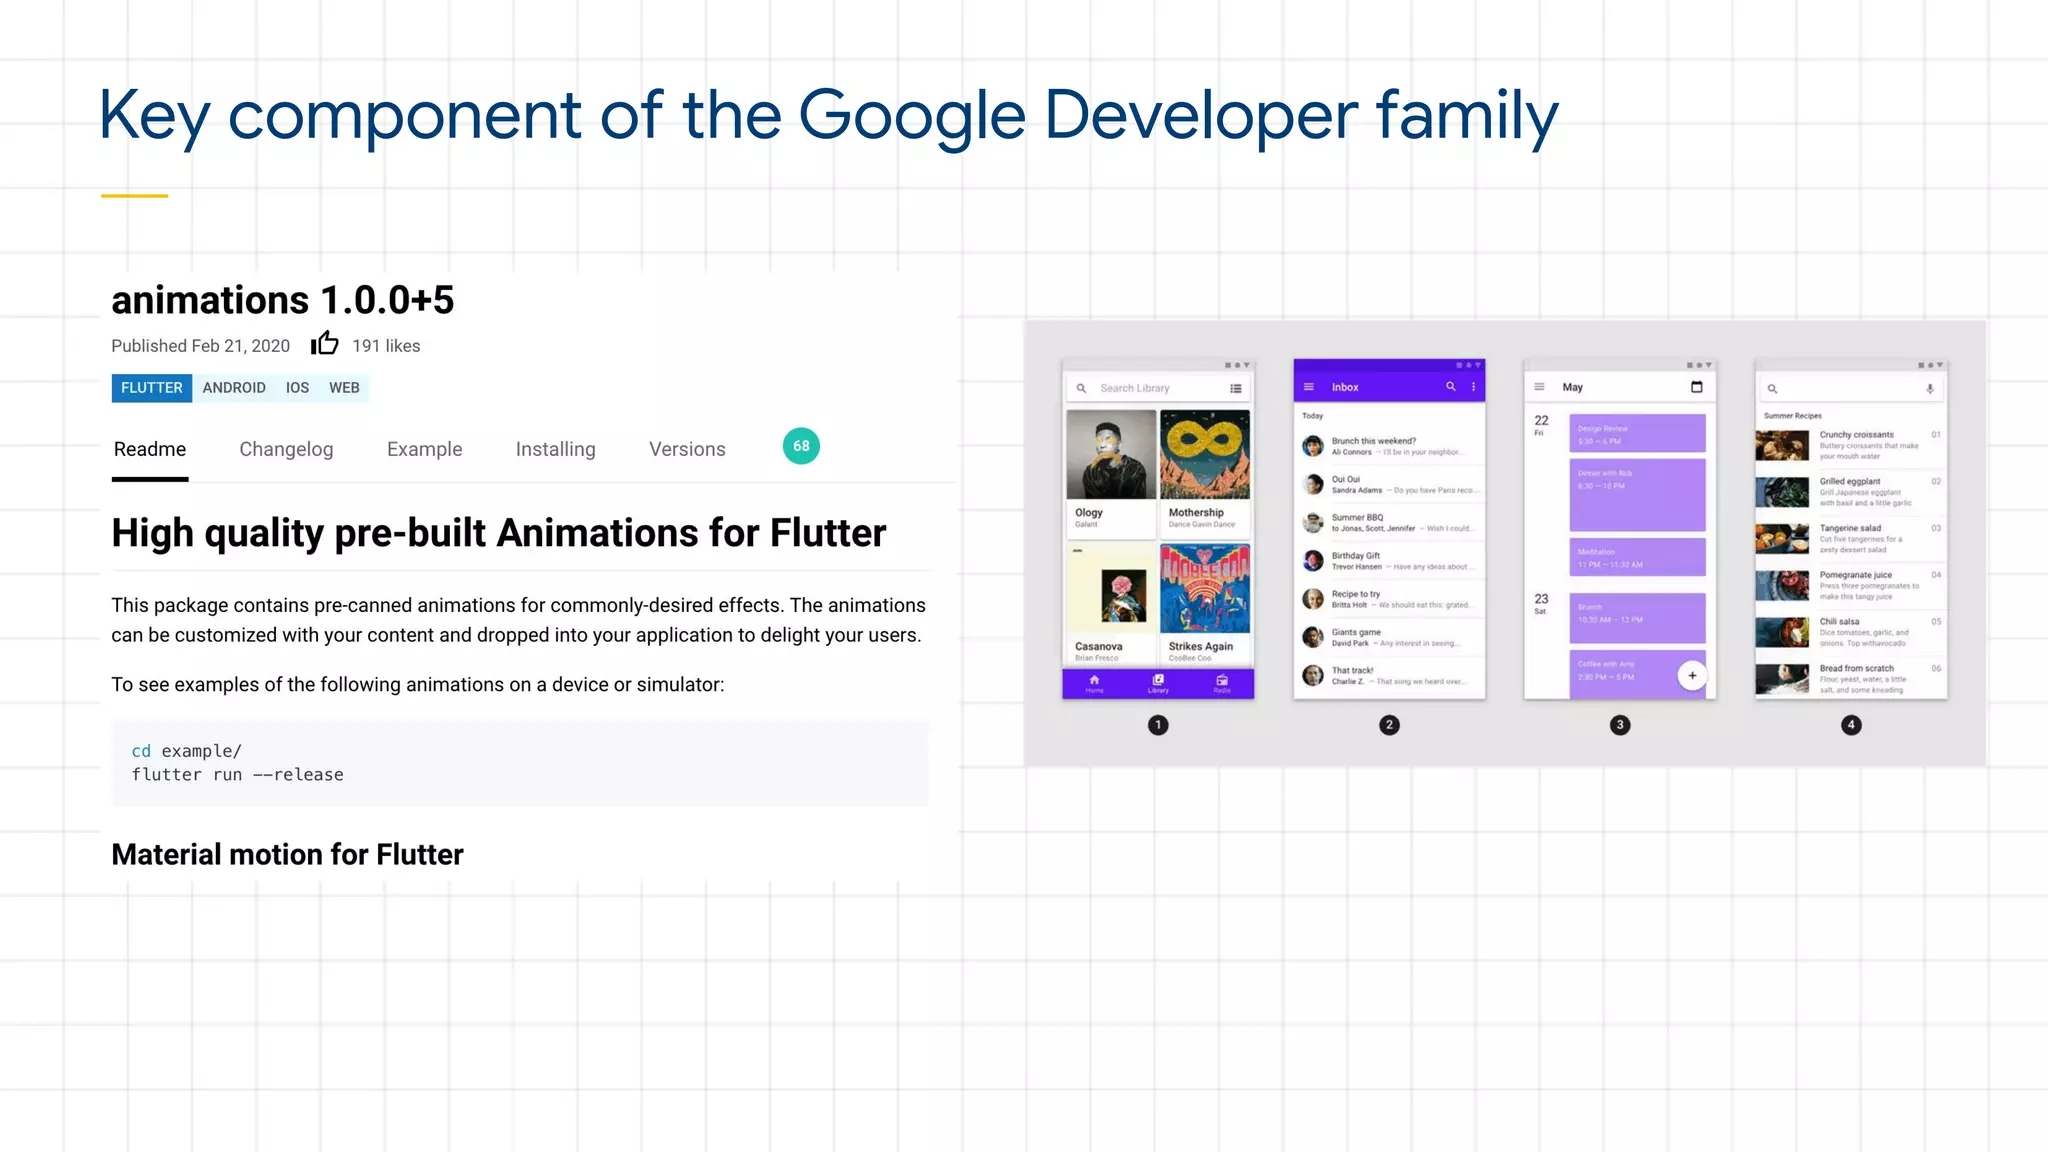2048x1152 pixels.
Task: Open the Example tab
Action: (424, 449)
